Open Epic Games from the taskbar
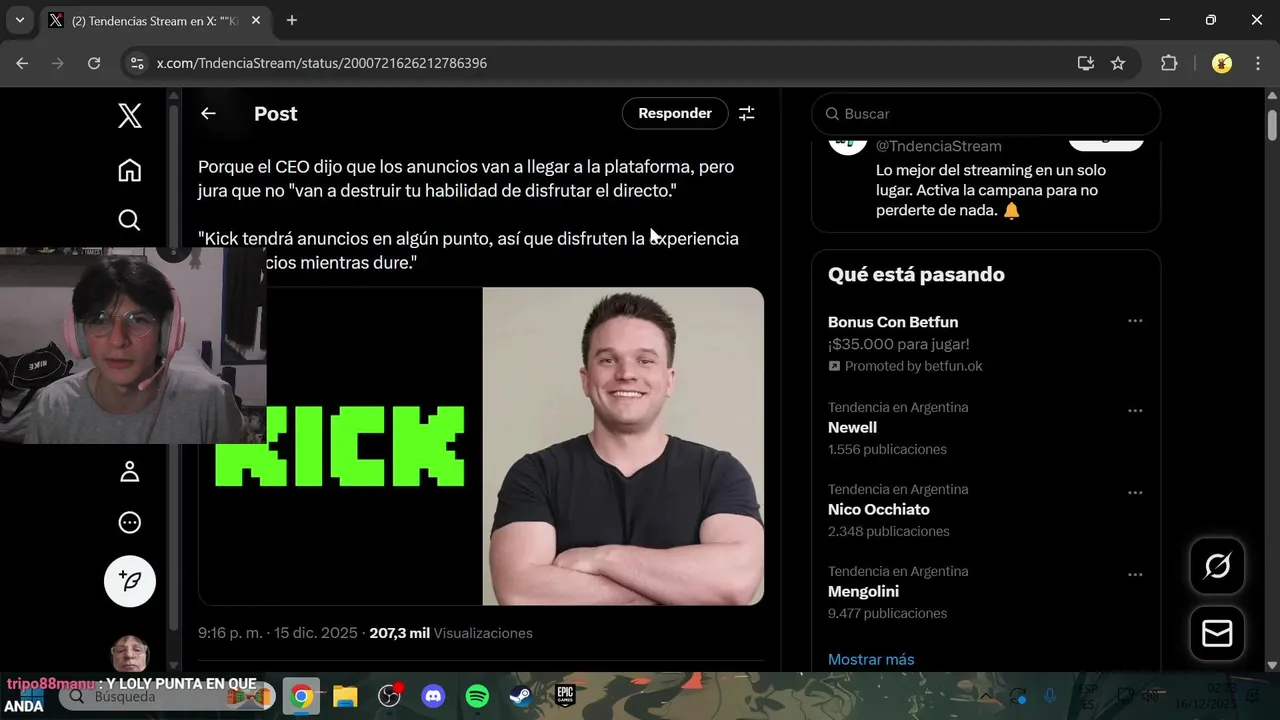Viewport: 1280px width, 720px height. click(x=565, y=696)
